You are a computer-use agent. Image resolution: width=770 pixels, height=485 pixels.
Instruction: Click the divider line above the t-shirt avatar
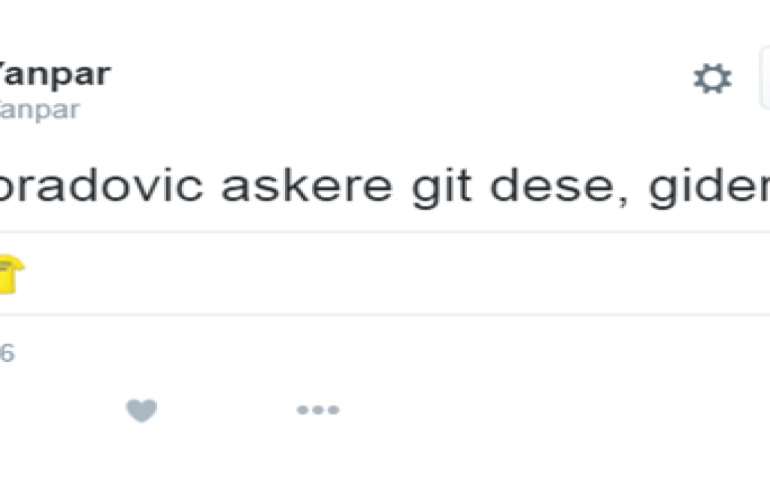pos(385,232)
